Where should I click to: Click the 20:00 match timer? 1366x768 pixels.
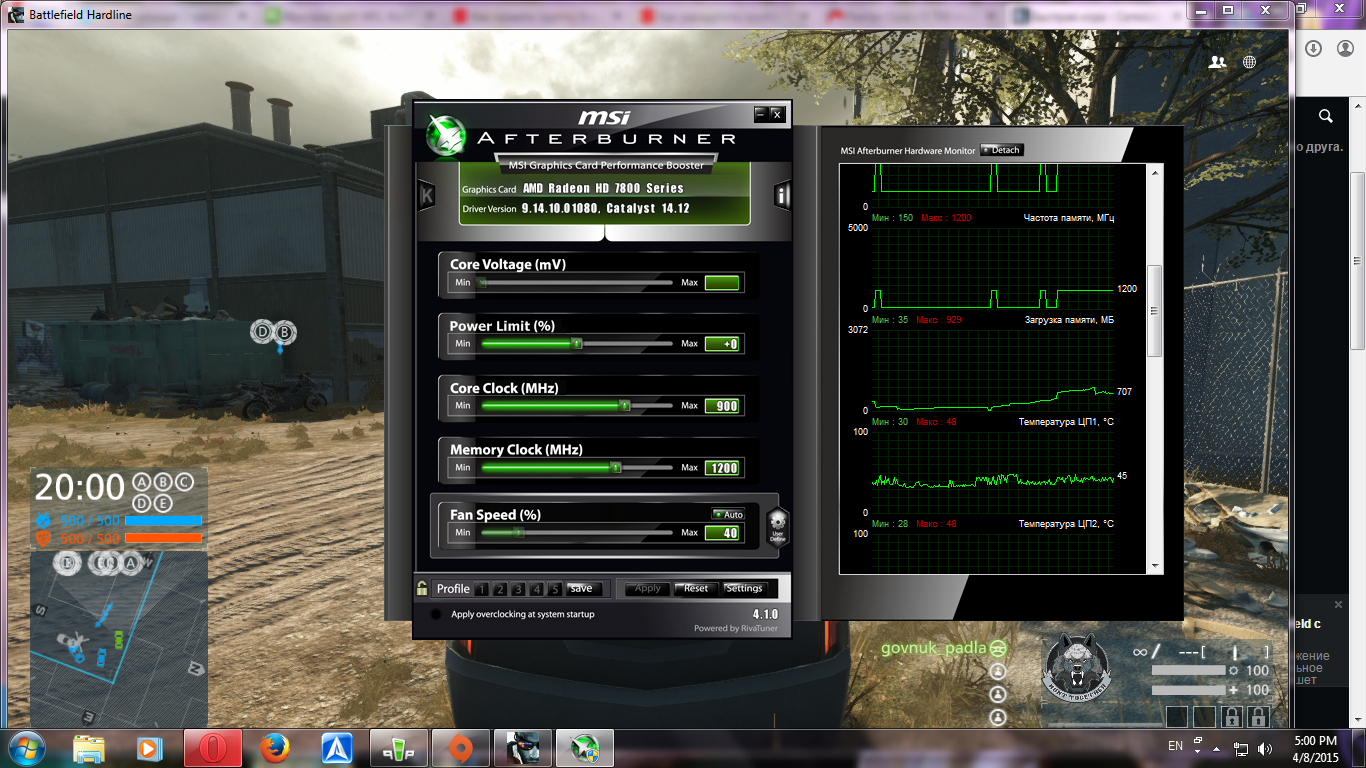point(80,488)
